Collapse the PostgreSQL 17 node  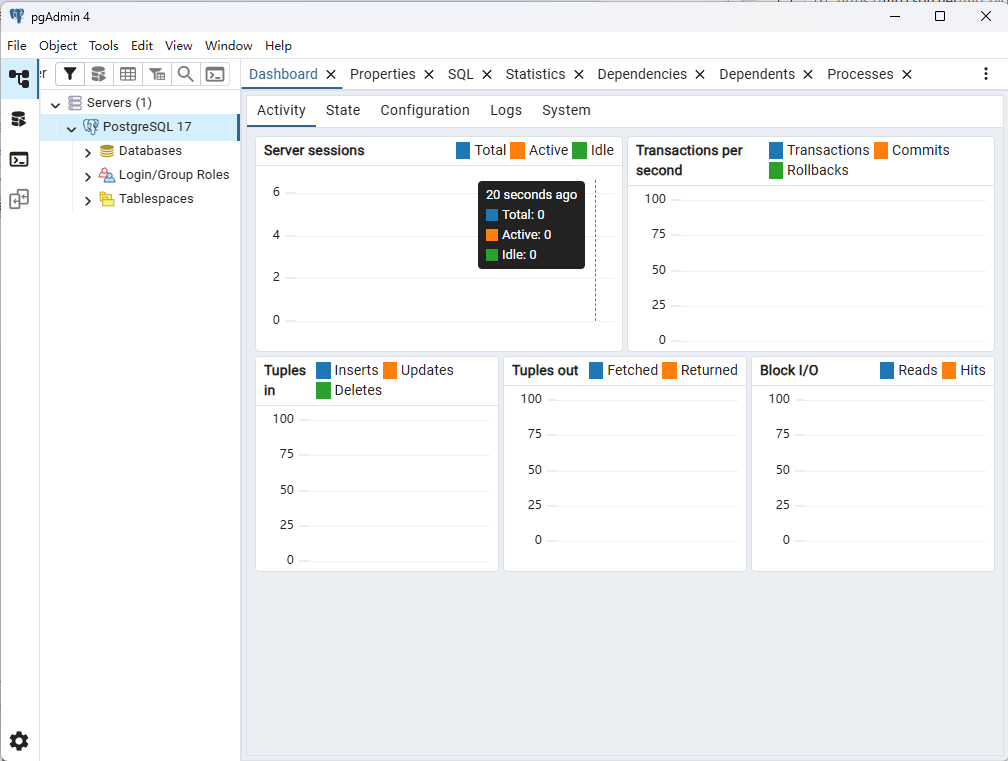coord(71,129)
